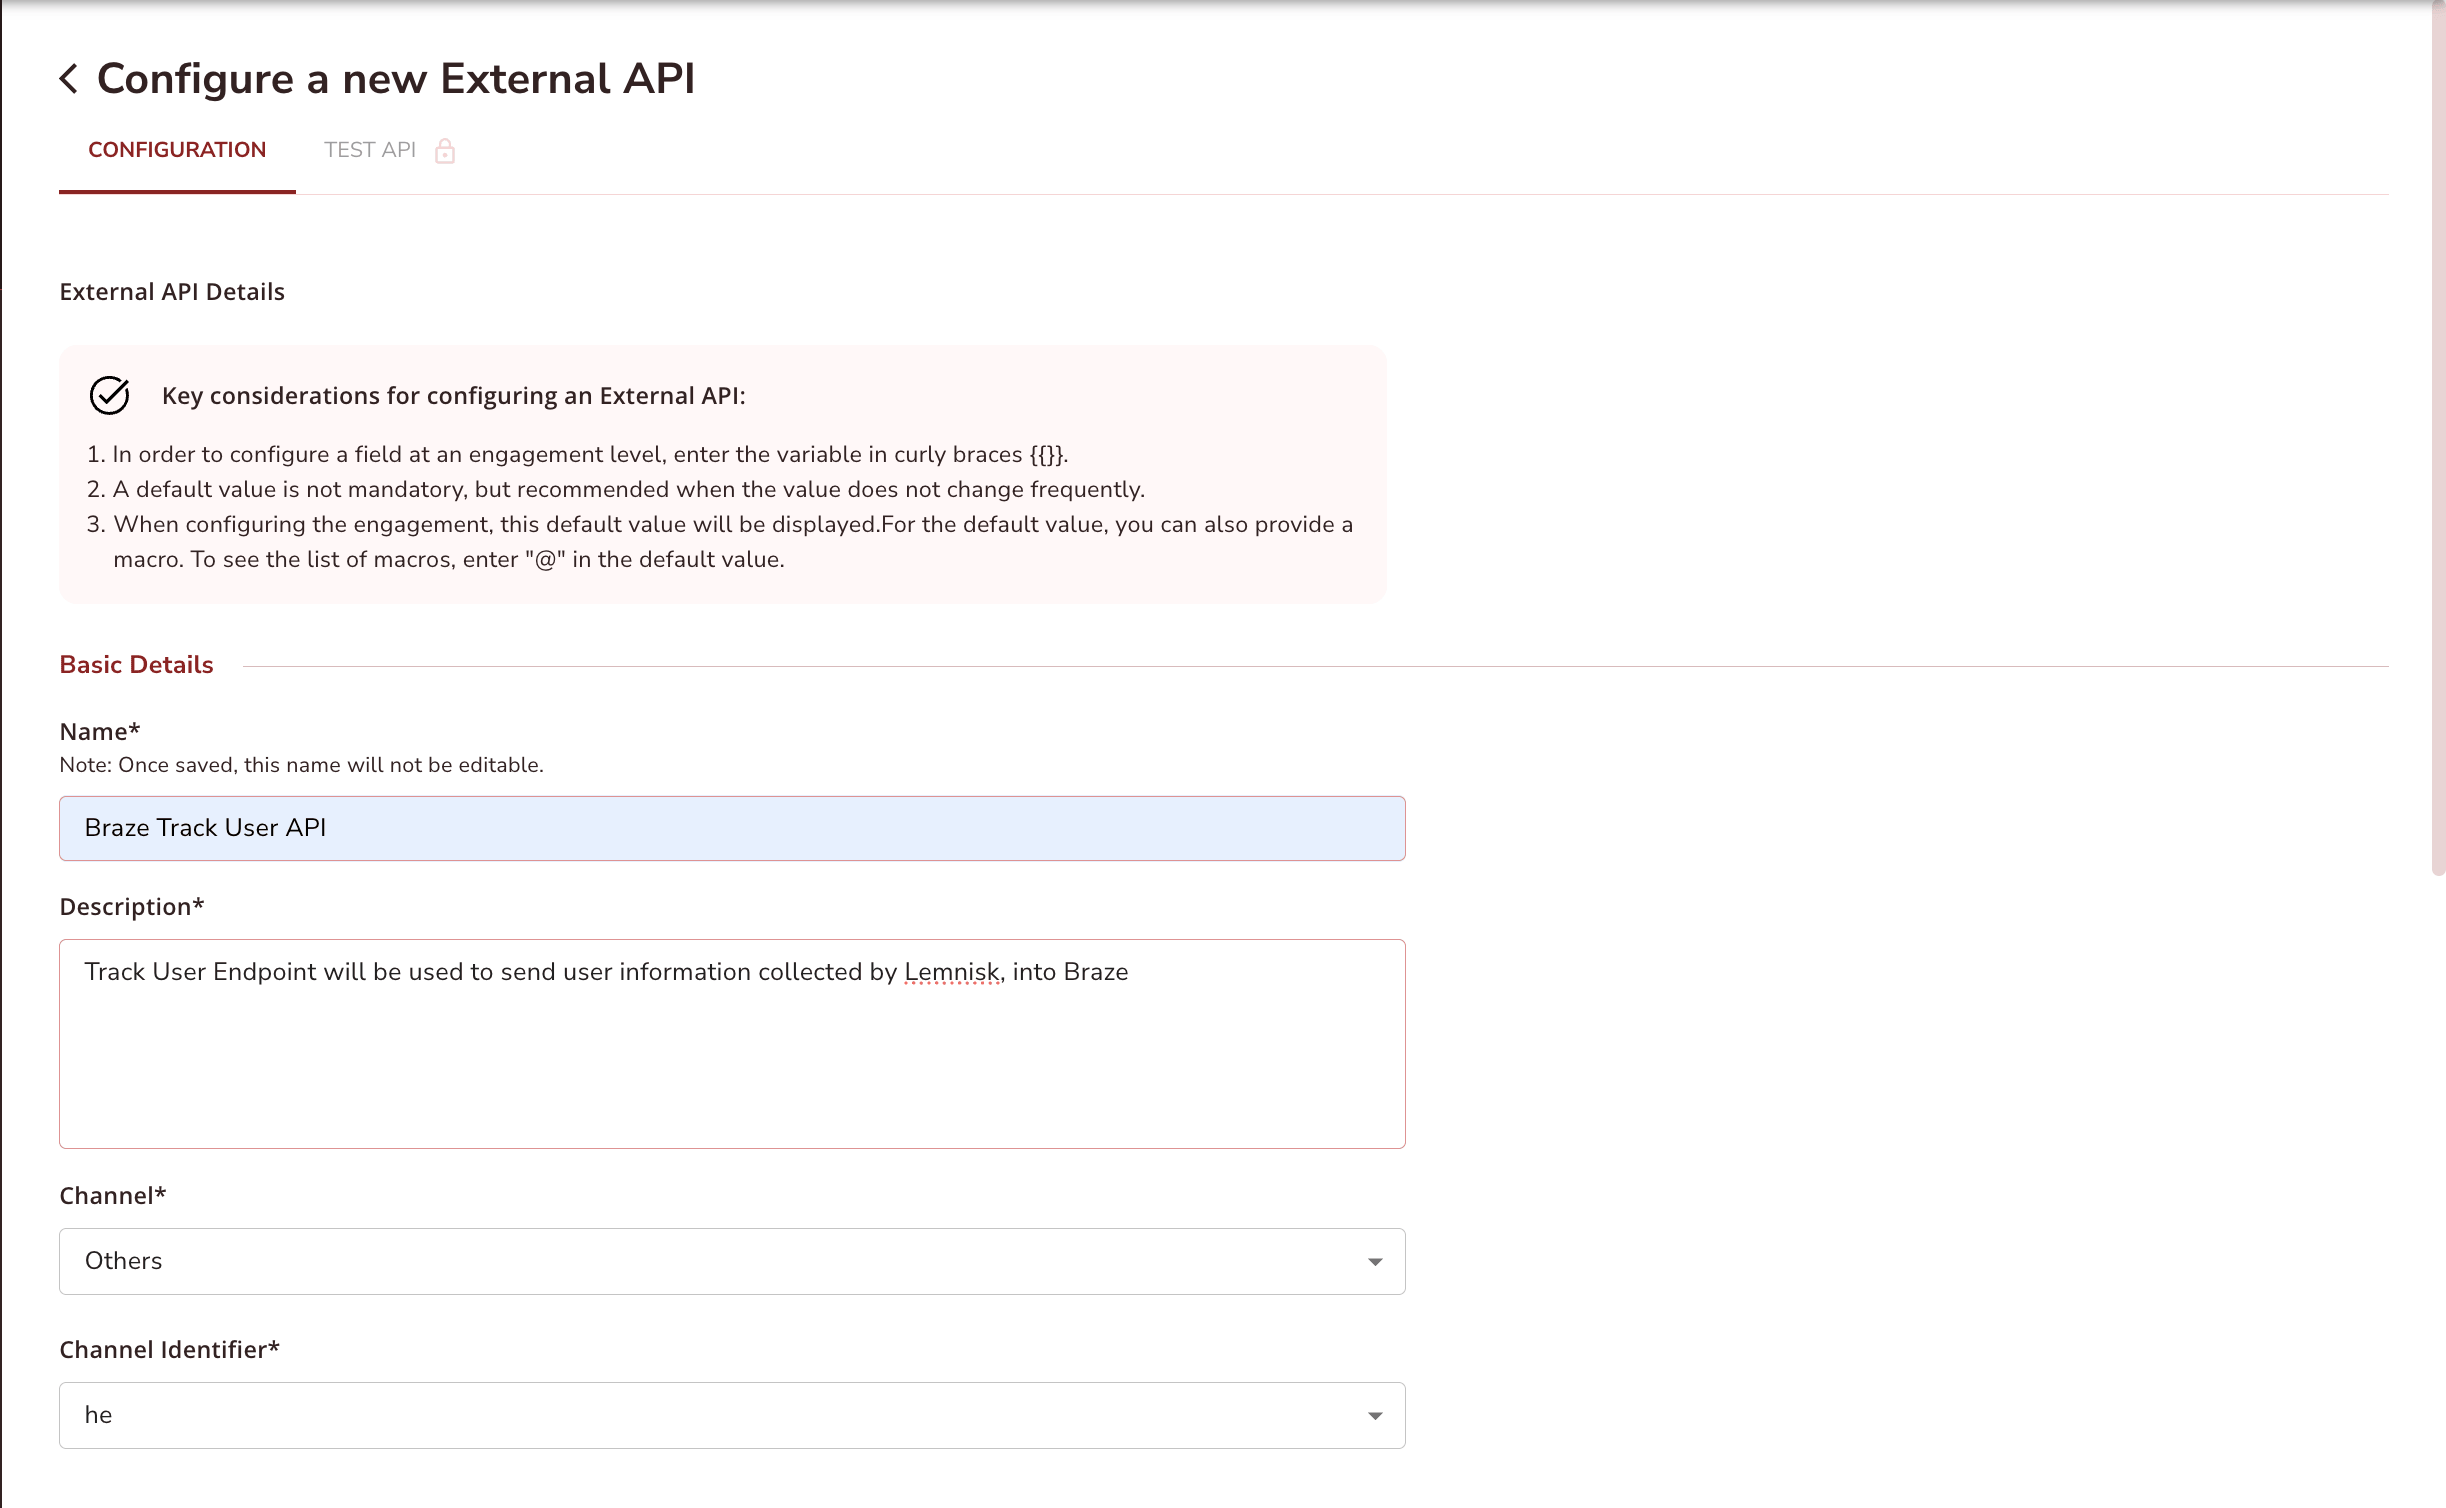
Task: Open the Channel Identifier dropdown arrow
Action: pos(1376,1414)
